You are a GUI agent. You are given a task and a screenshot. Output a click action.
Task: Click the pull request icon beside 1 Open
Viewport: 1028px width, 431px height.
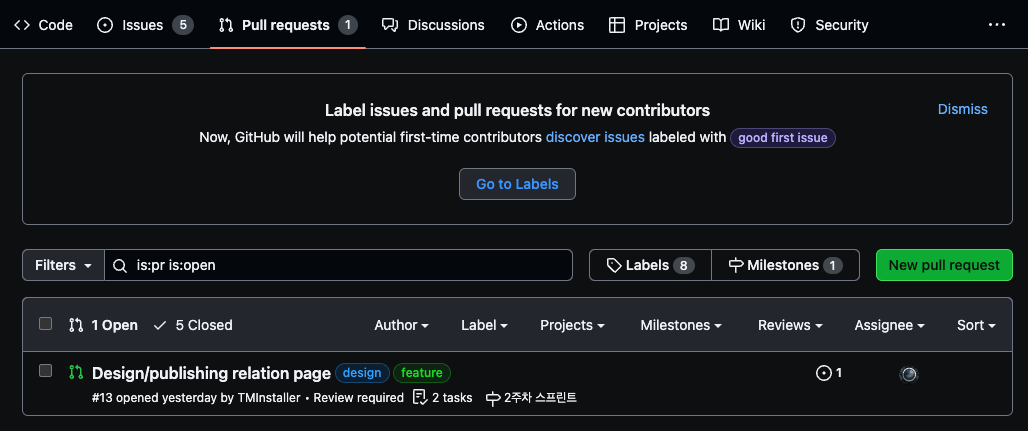pos(76,325)
